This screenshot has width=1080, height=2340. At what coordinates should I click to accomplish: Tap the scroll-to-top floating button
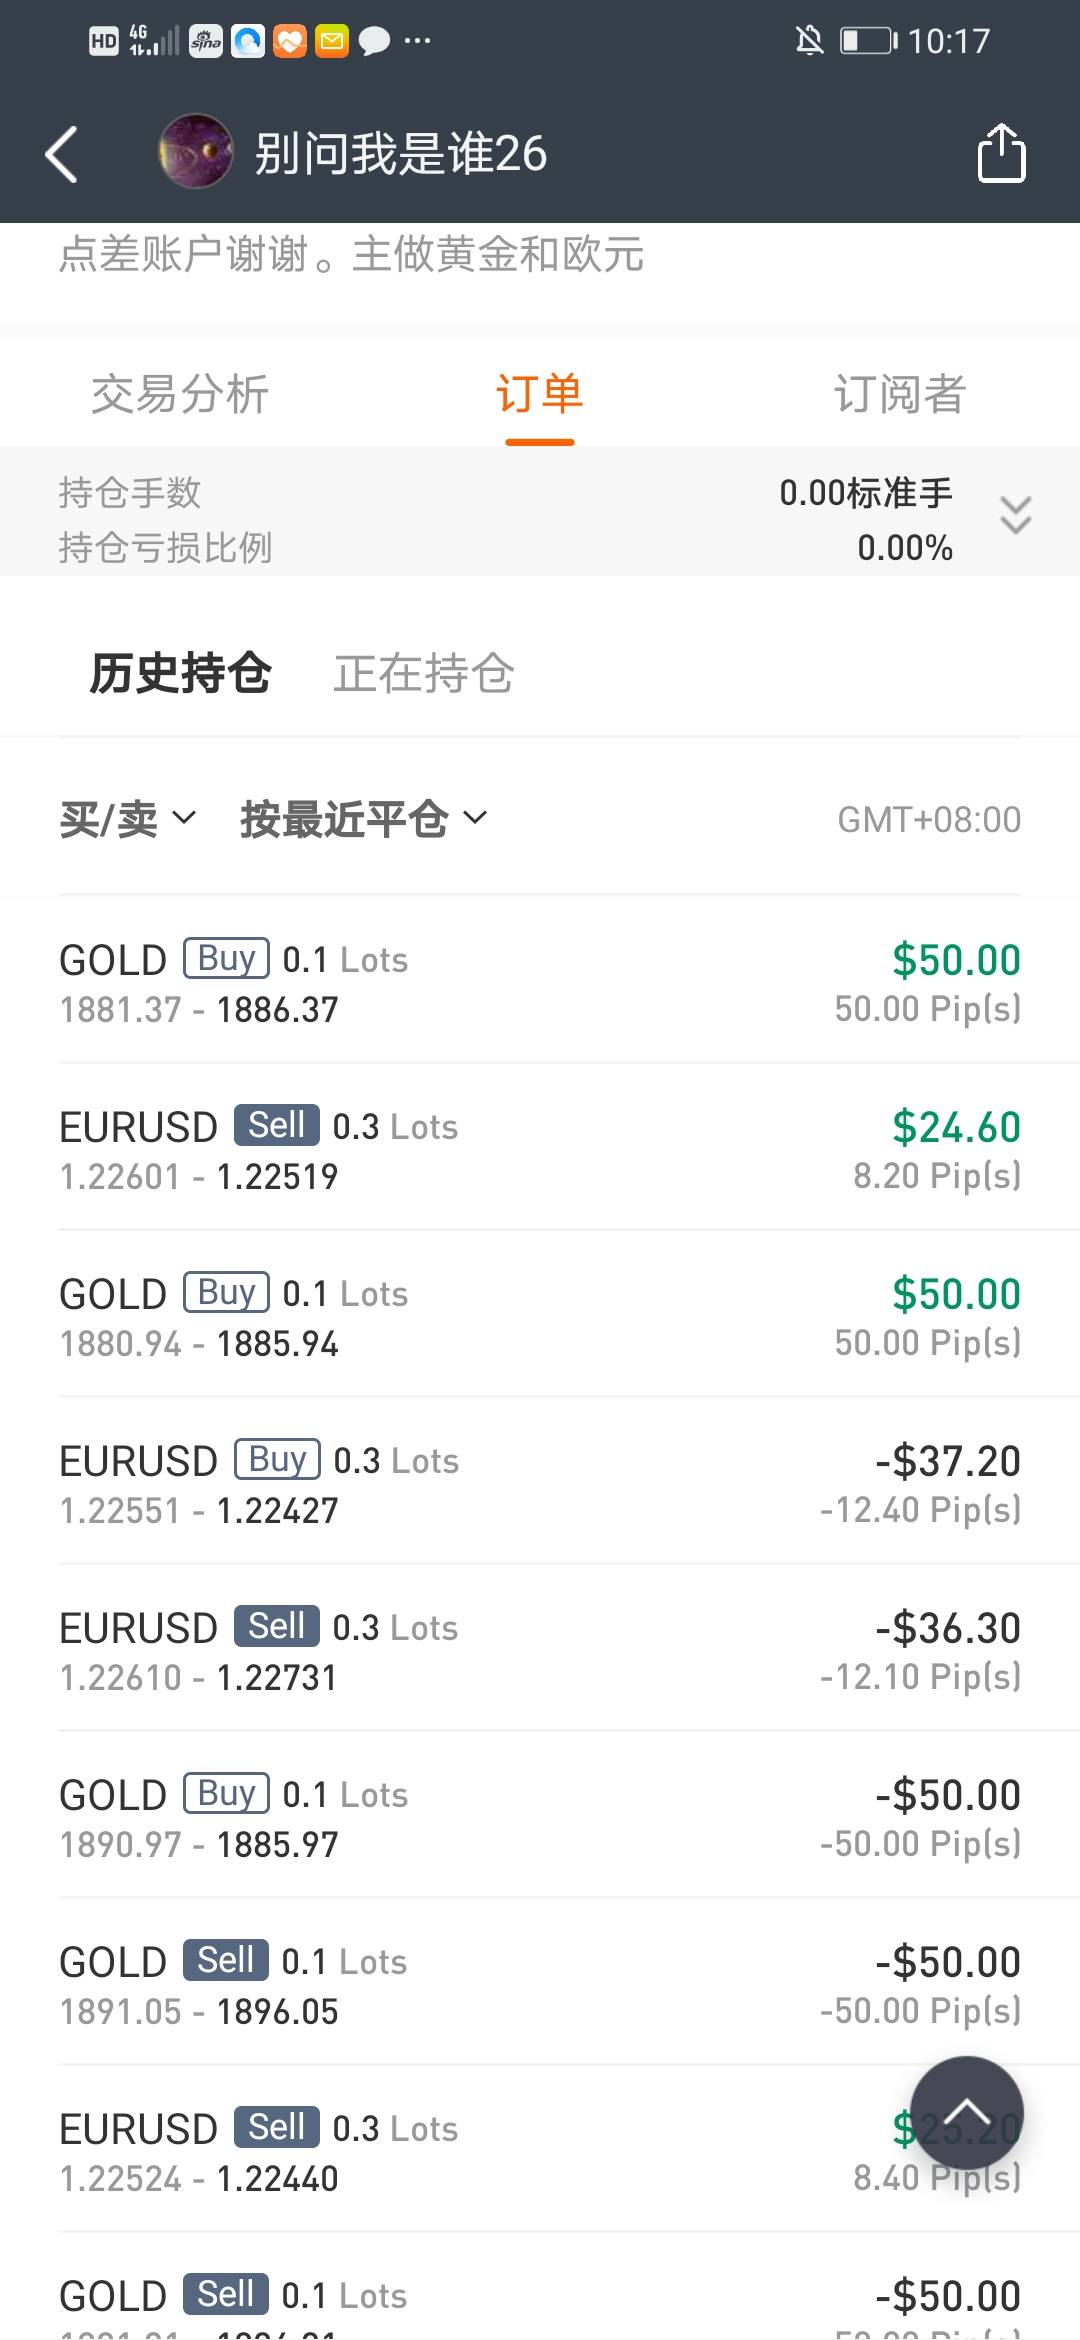click(x=966, y=2112)
